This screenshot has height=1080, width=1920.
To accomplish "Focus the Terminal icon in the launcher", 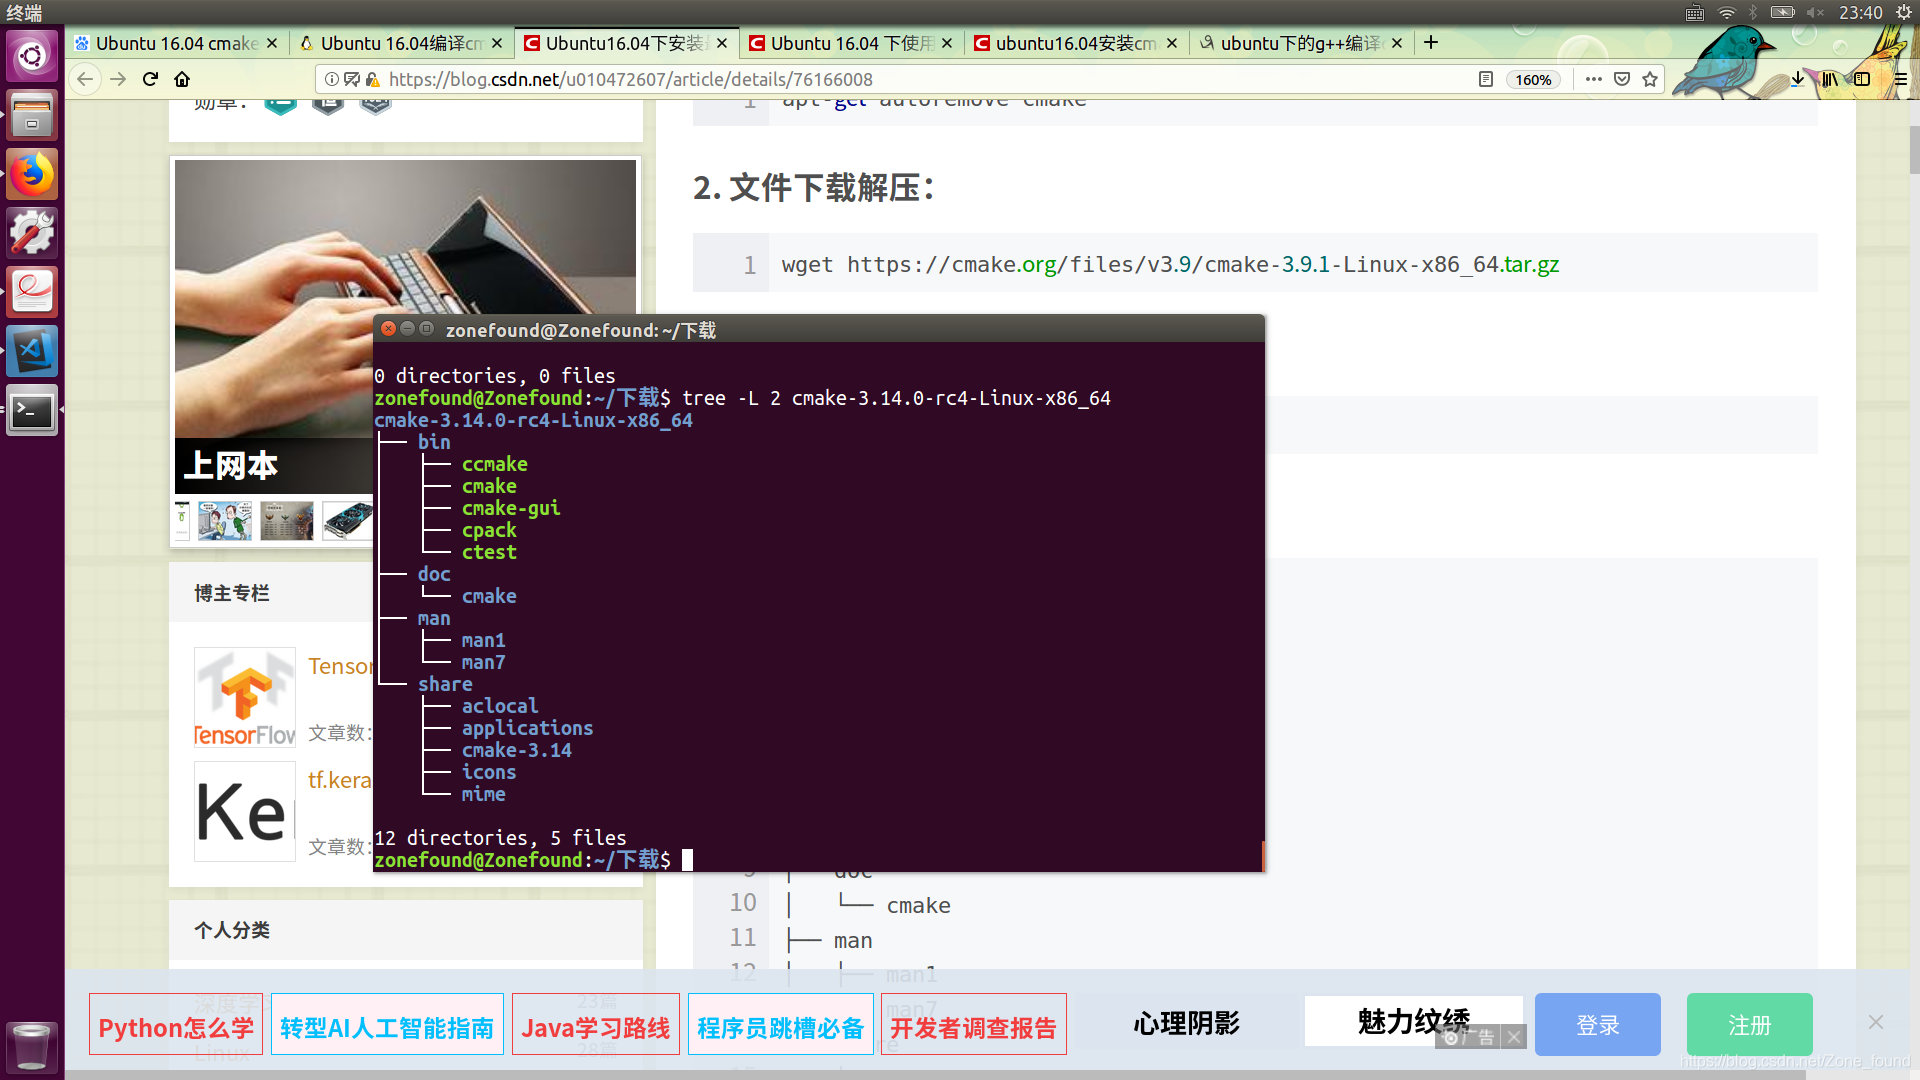I will pyautogui.click(x=32, y=410).
